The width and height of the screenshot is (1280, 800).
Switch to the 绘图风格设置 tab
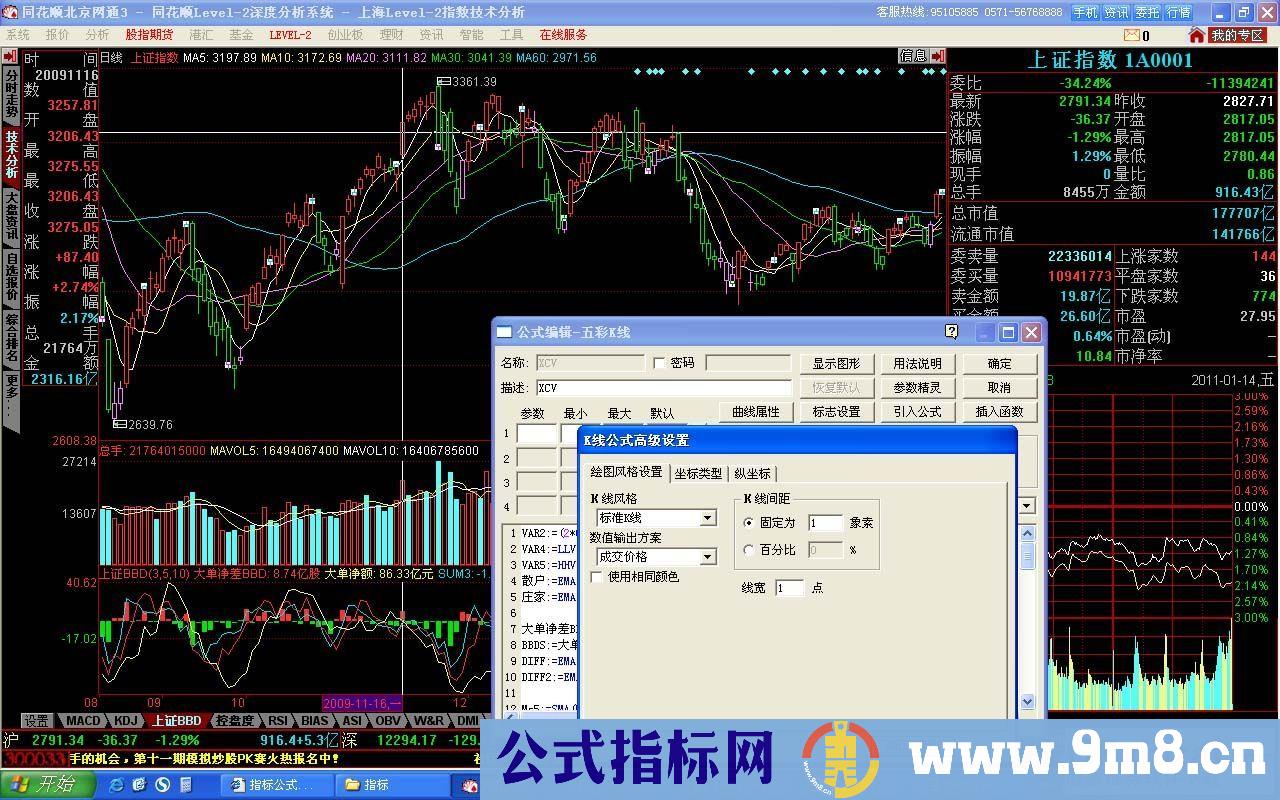(x=626, y=472)
